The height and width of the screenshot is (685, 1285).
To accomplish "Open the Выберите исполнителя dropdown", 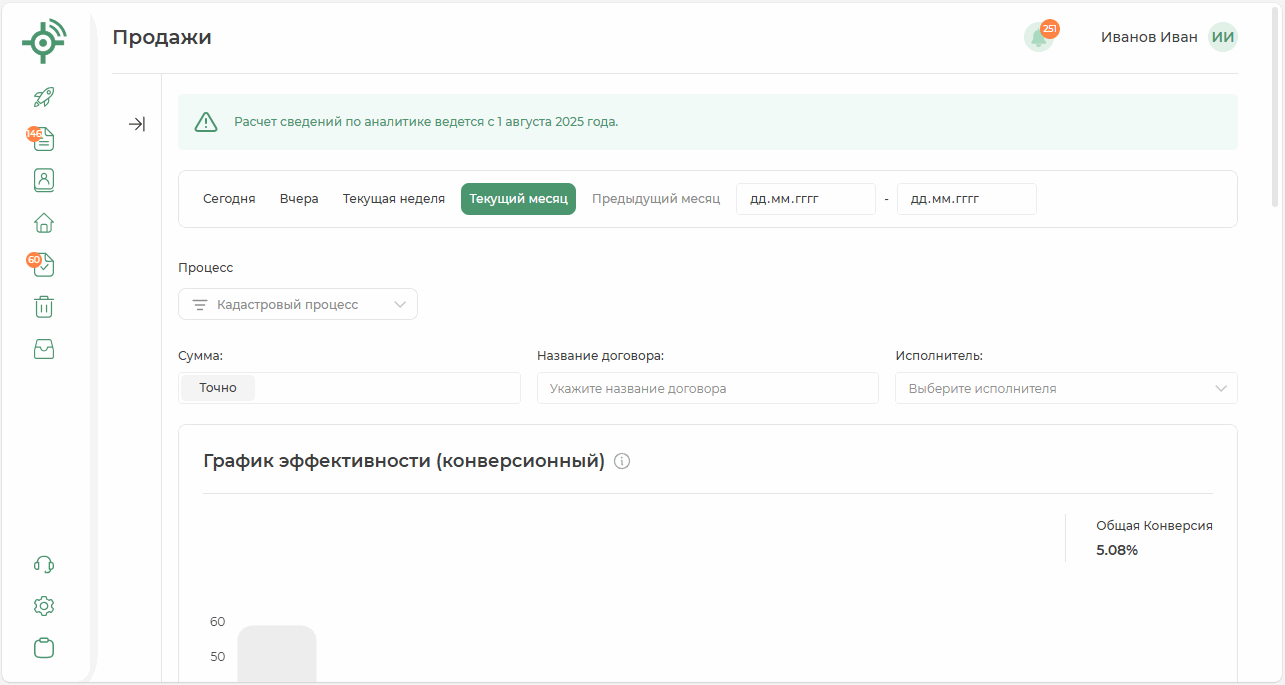I will pyautogui.click(x=1066, y=388).
